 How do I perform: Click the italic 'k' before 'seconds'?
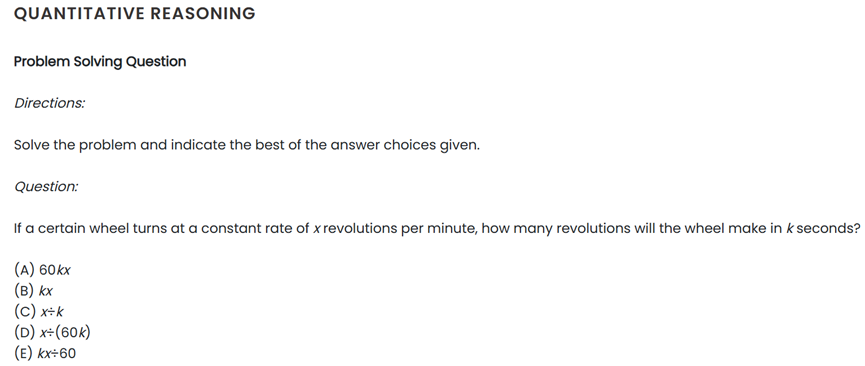point(789,229)
